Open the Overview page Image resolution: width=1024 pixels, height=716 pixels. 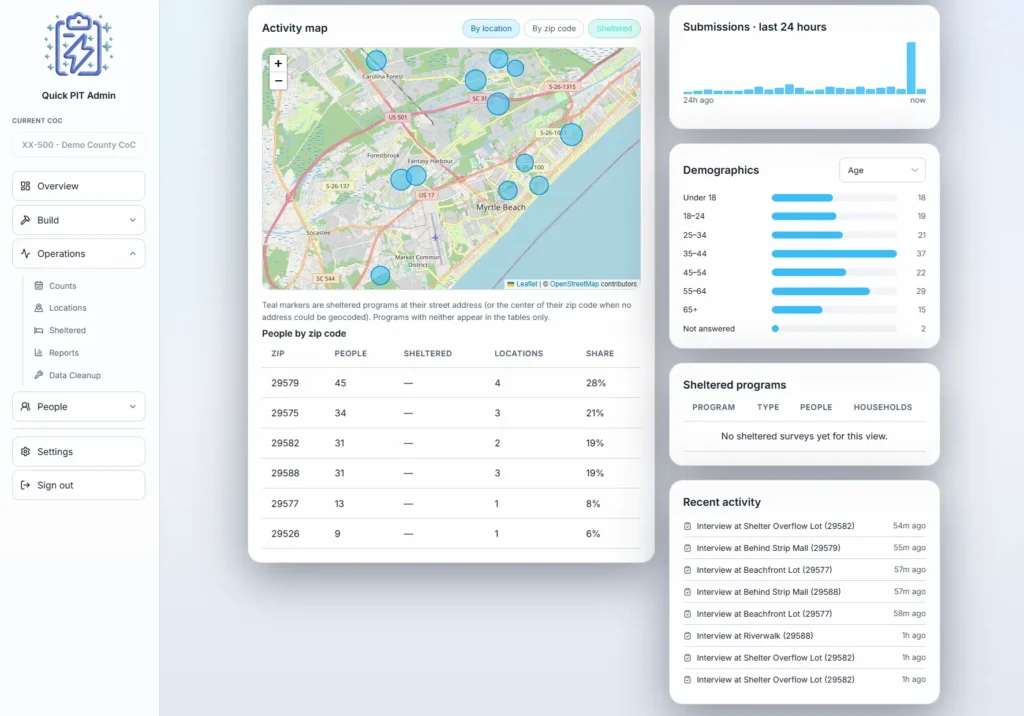pos(78,186)
